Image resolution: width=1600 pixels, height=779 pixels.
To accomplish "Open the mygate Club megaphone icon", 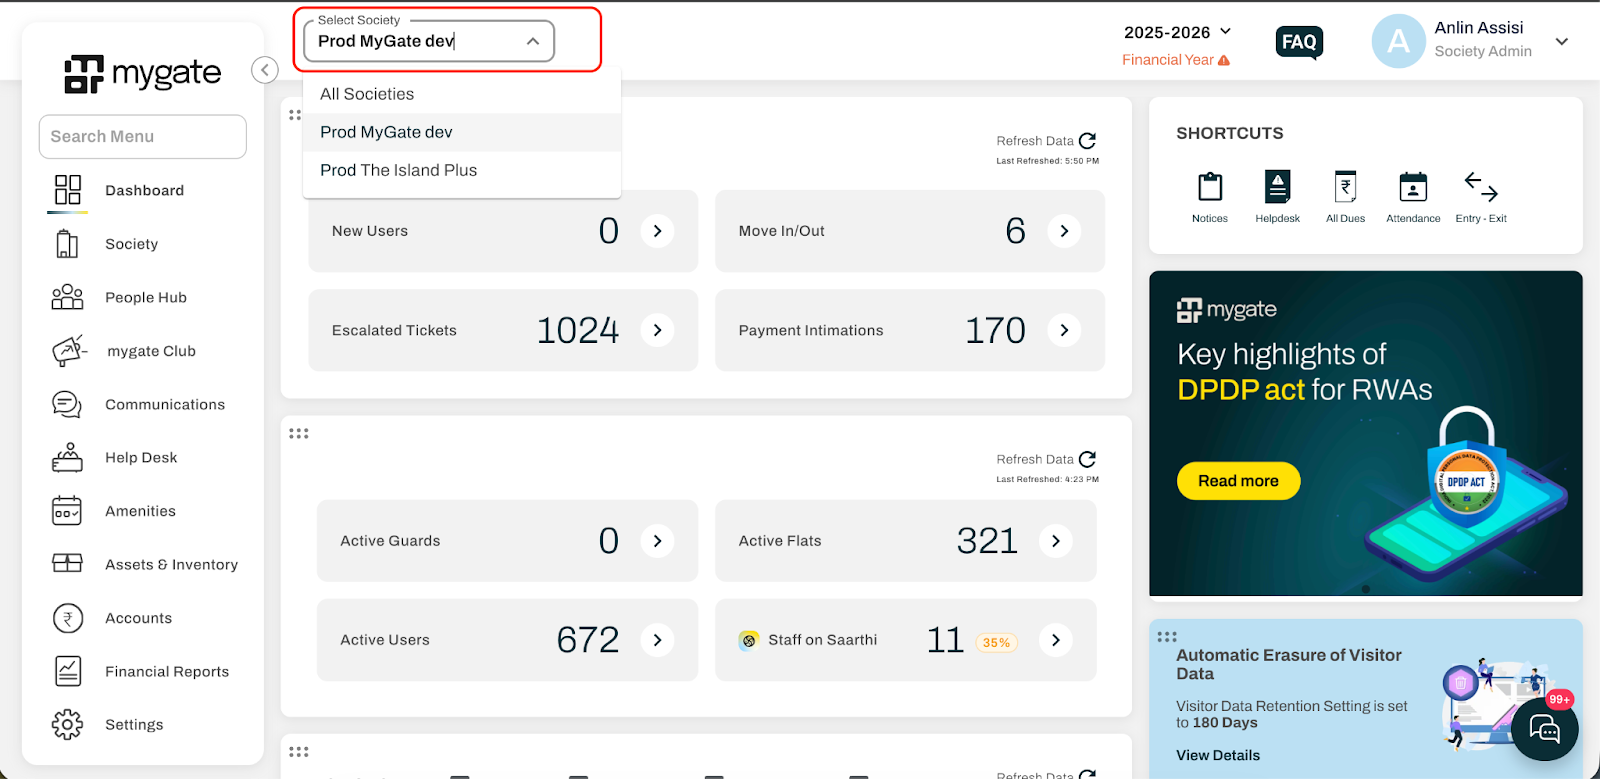I will point(69,351).
